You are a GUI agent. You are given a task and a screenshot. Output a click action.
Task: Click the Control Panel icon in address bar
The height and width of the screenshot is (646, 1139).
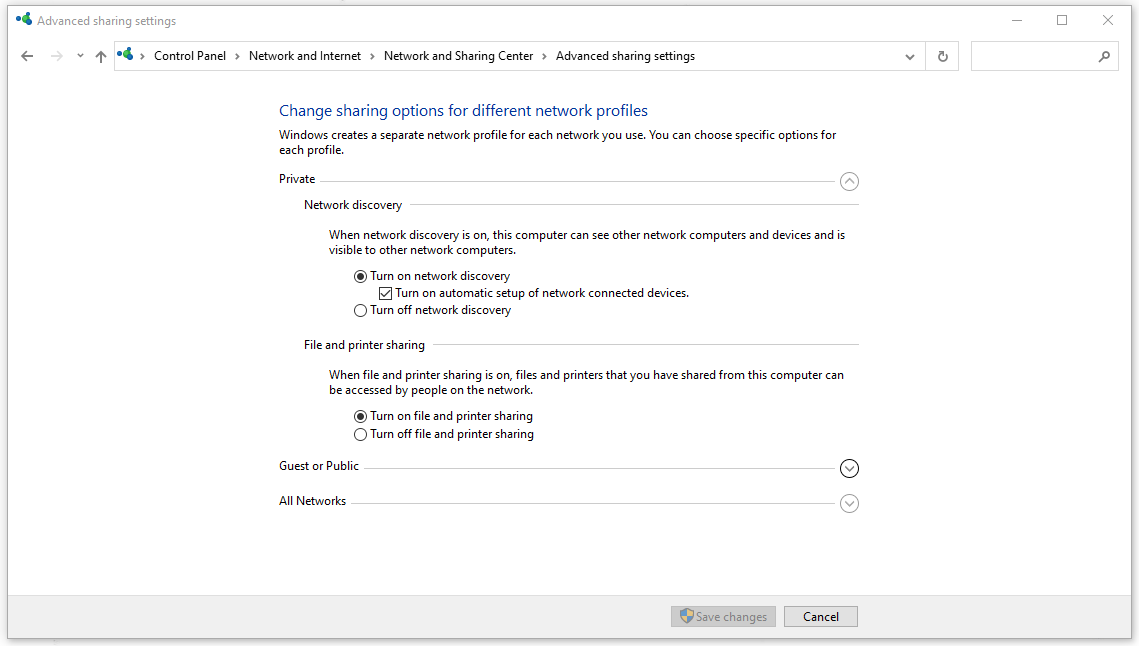(126, 56)
